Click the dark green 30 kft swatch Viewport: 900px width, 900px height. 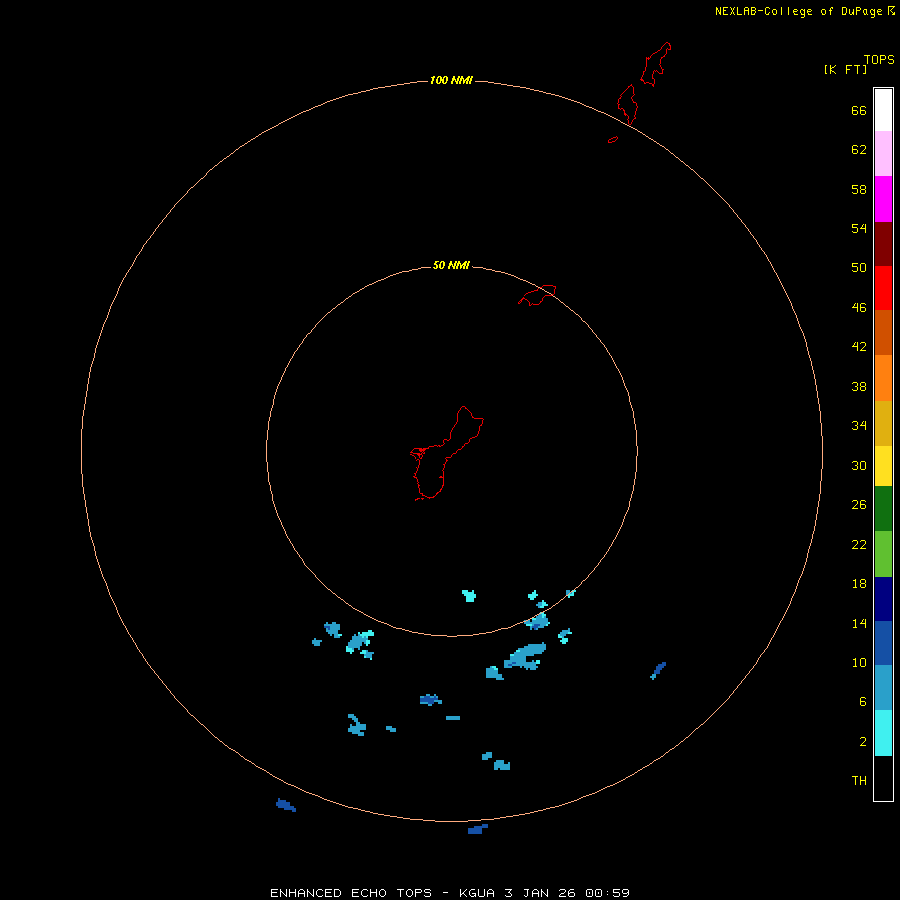883,509
